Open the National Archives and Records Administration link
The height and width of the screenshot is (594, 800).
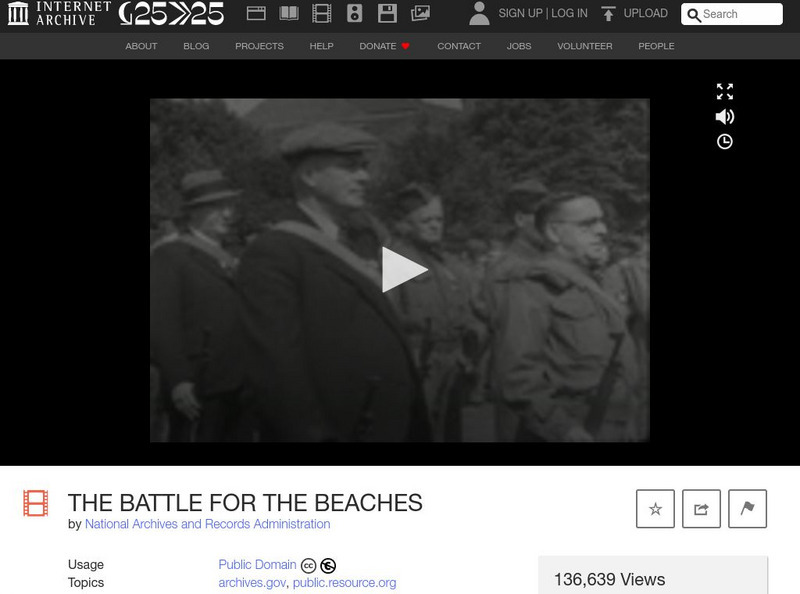(207, 524)
